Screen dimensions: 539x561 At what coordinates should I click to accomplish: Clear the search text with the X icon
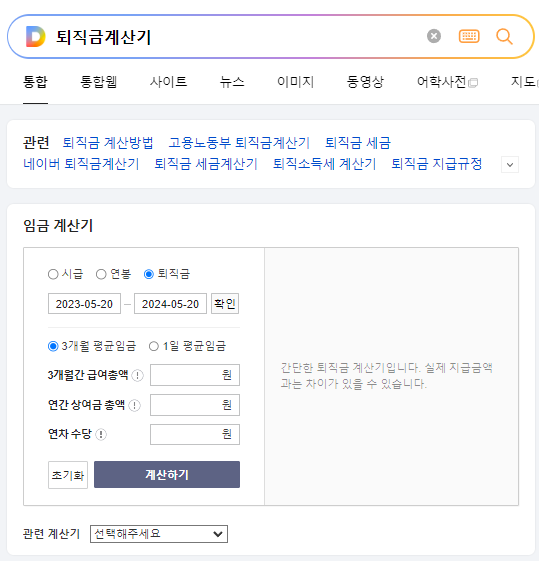point(434,36)
